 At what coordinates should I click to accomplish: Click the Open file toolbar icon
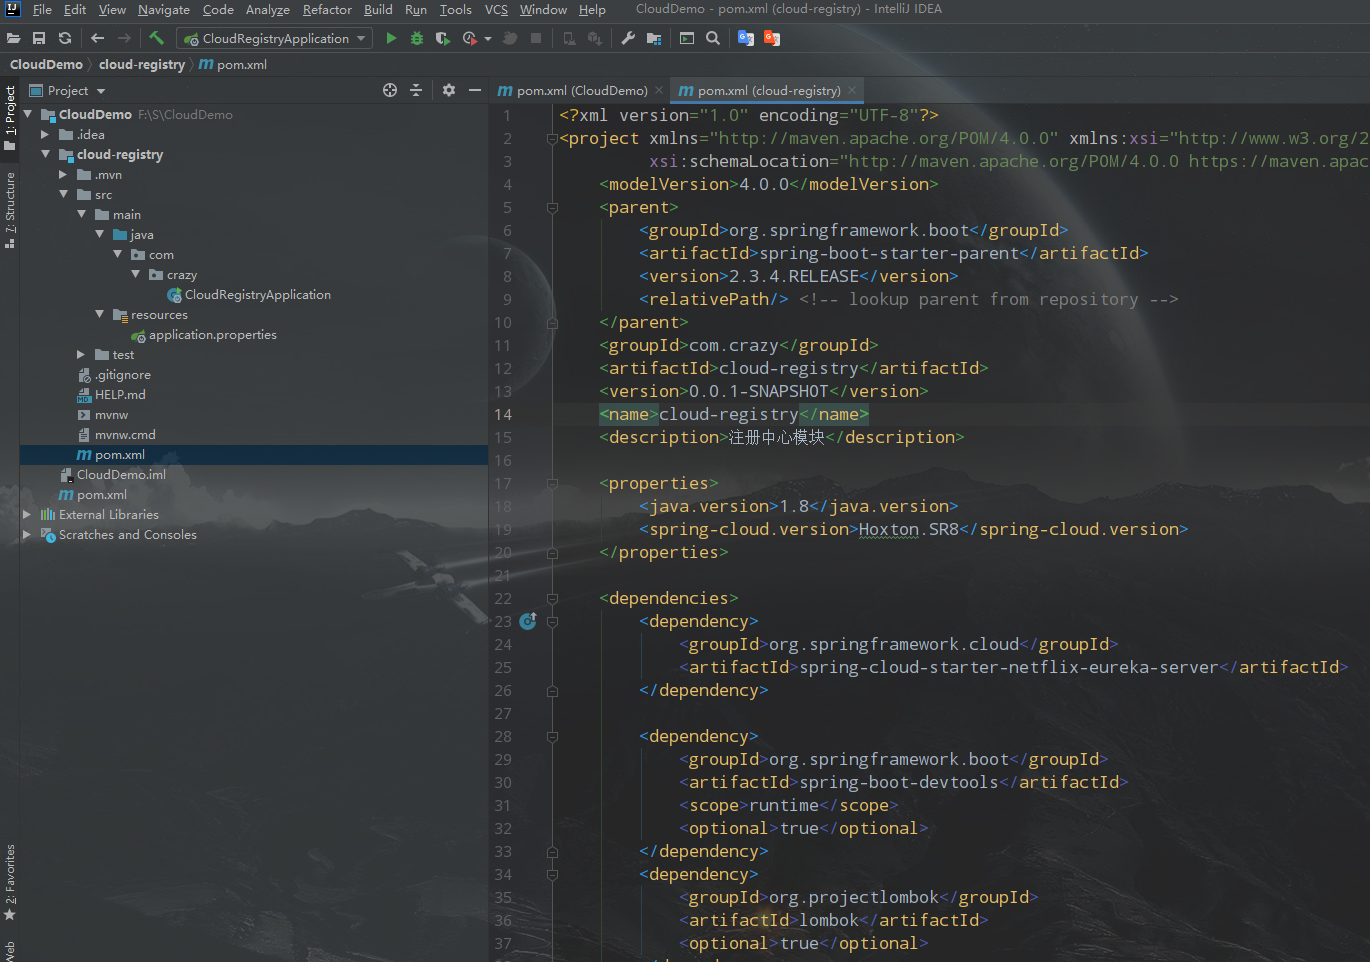tap(13, 38)
